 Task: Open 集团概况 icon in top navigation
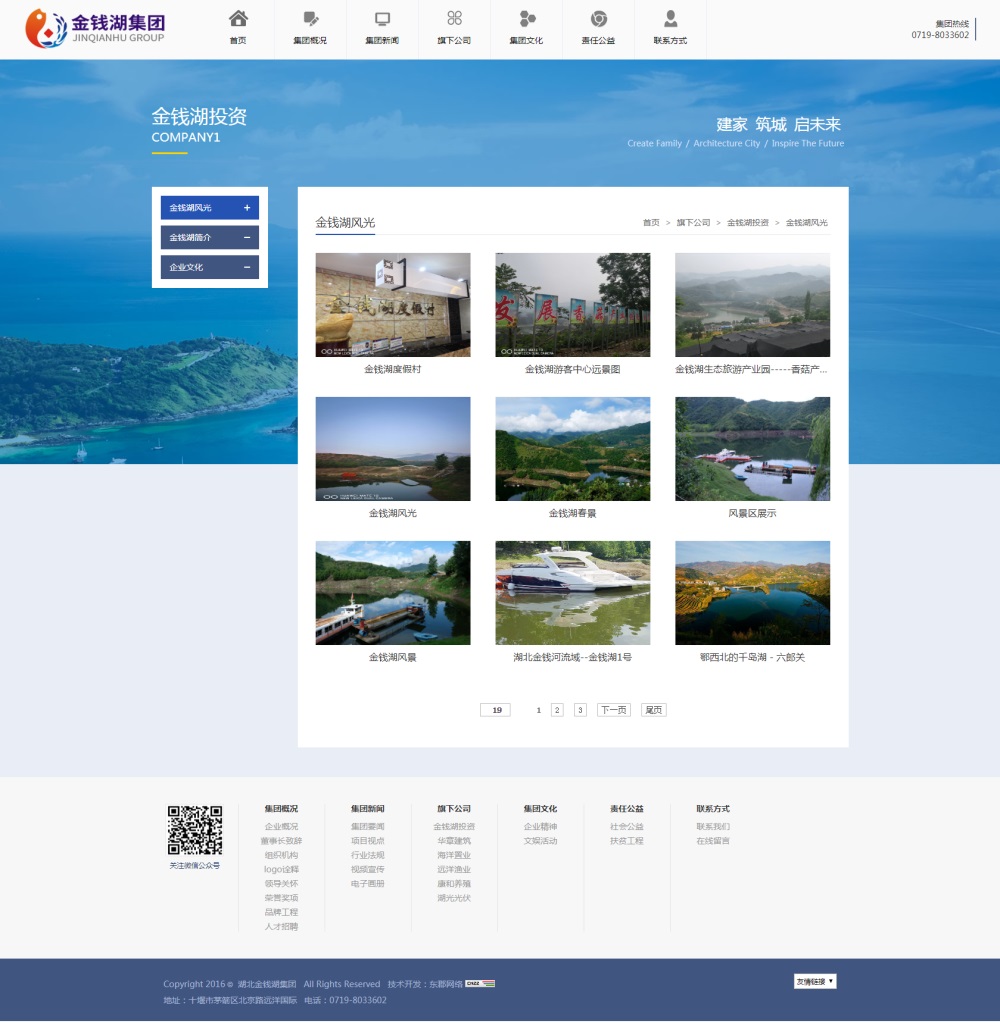click(x=310, y=18)
